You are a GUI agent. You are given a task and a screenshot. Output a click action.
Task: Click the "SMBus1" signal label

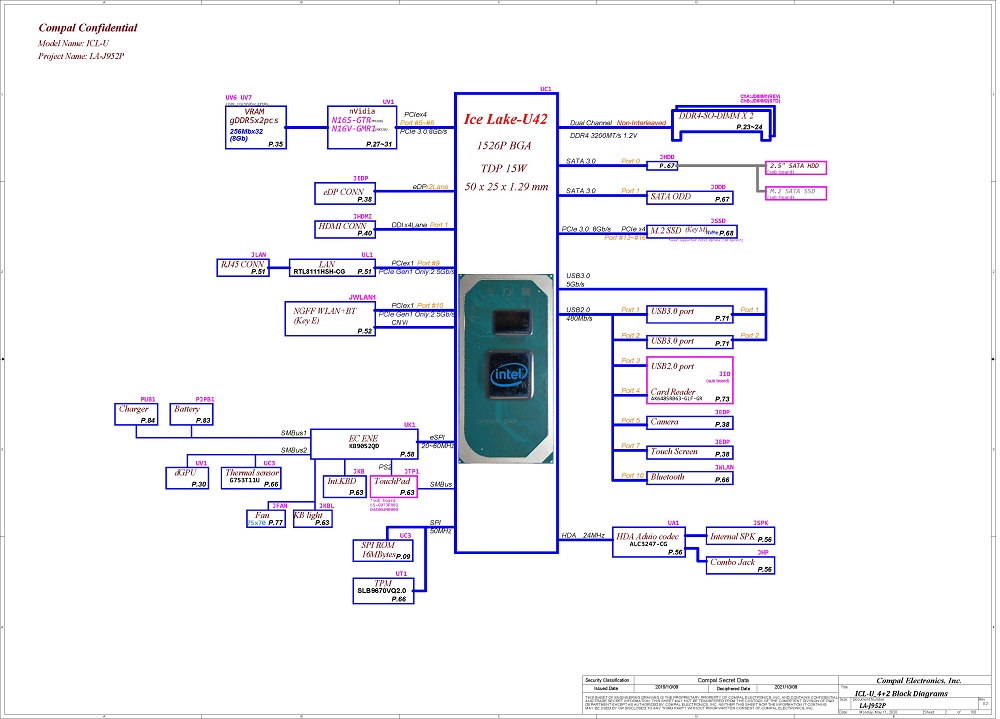coord(294,433)
